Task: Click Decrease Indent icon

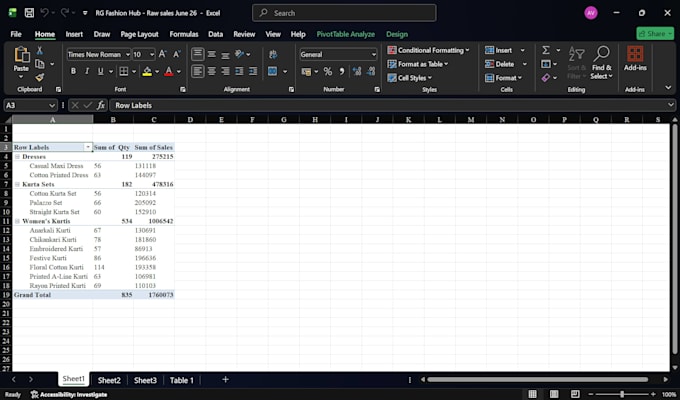Action: click(239, 71)
